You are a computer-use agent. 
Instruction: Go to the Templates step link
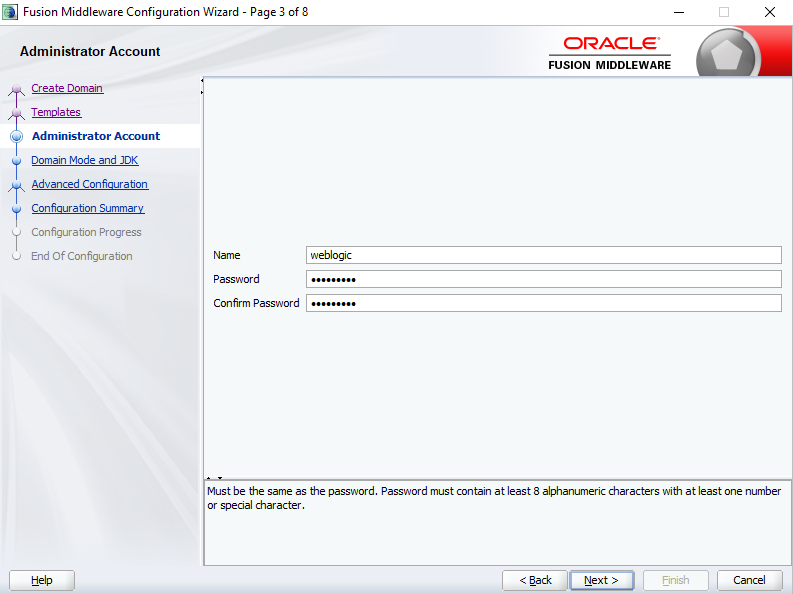[x=56, y=112]
